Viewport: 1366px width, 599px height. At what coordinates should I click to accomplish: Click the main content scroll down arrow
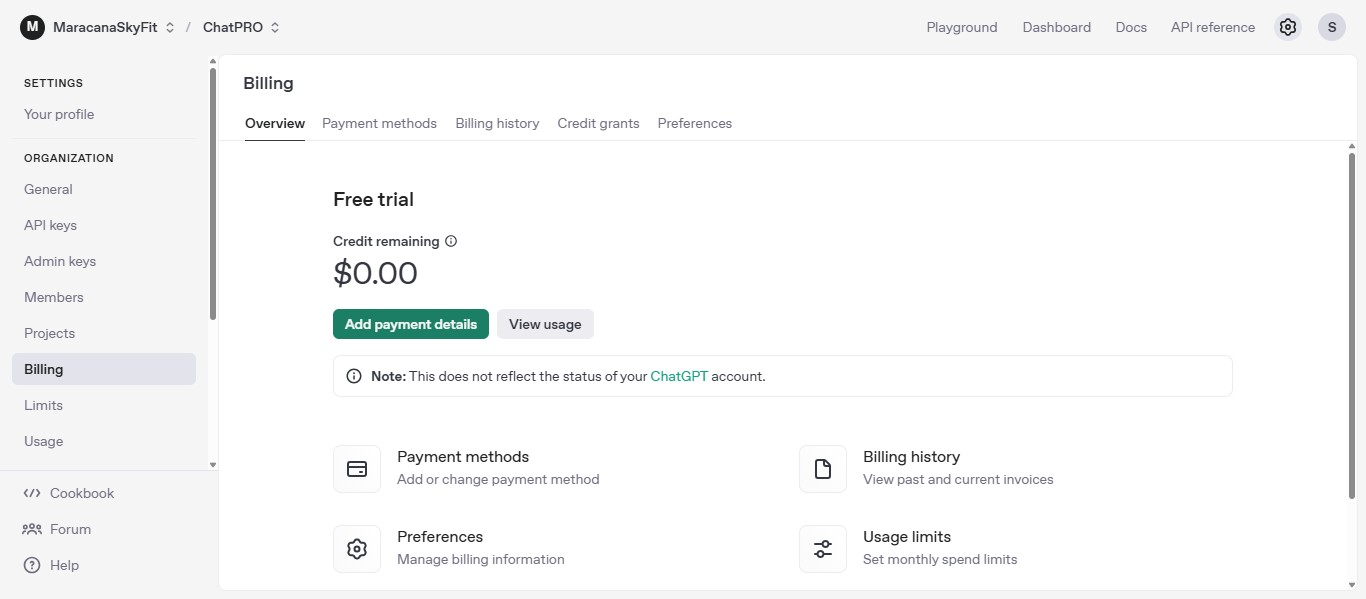click(1352, 584)
